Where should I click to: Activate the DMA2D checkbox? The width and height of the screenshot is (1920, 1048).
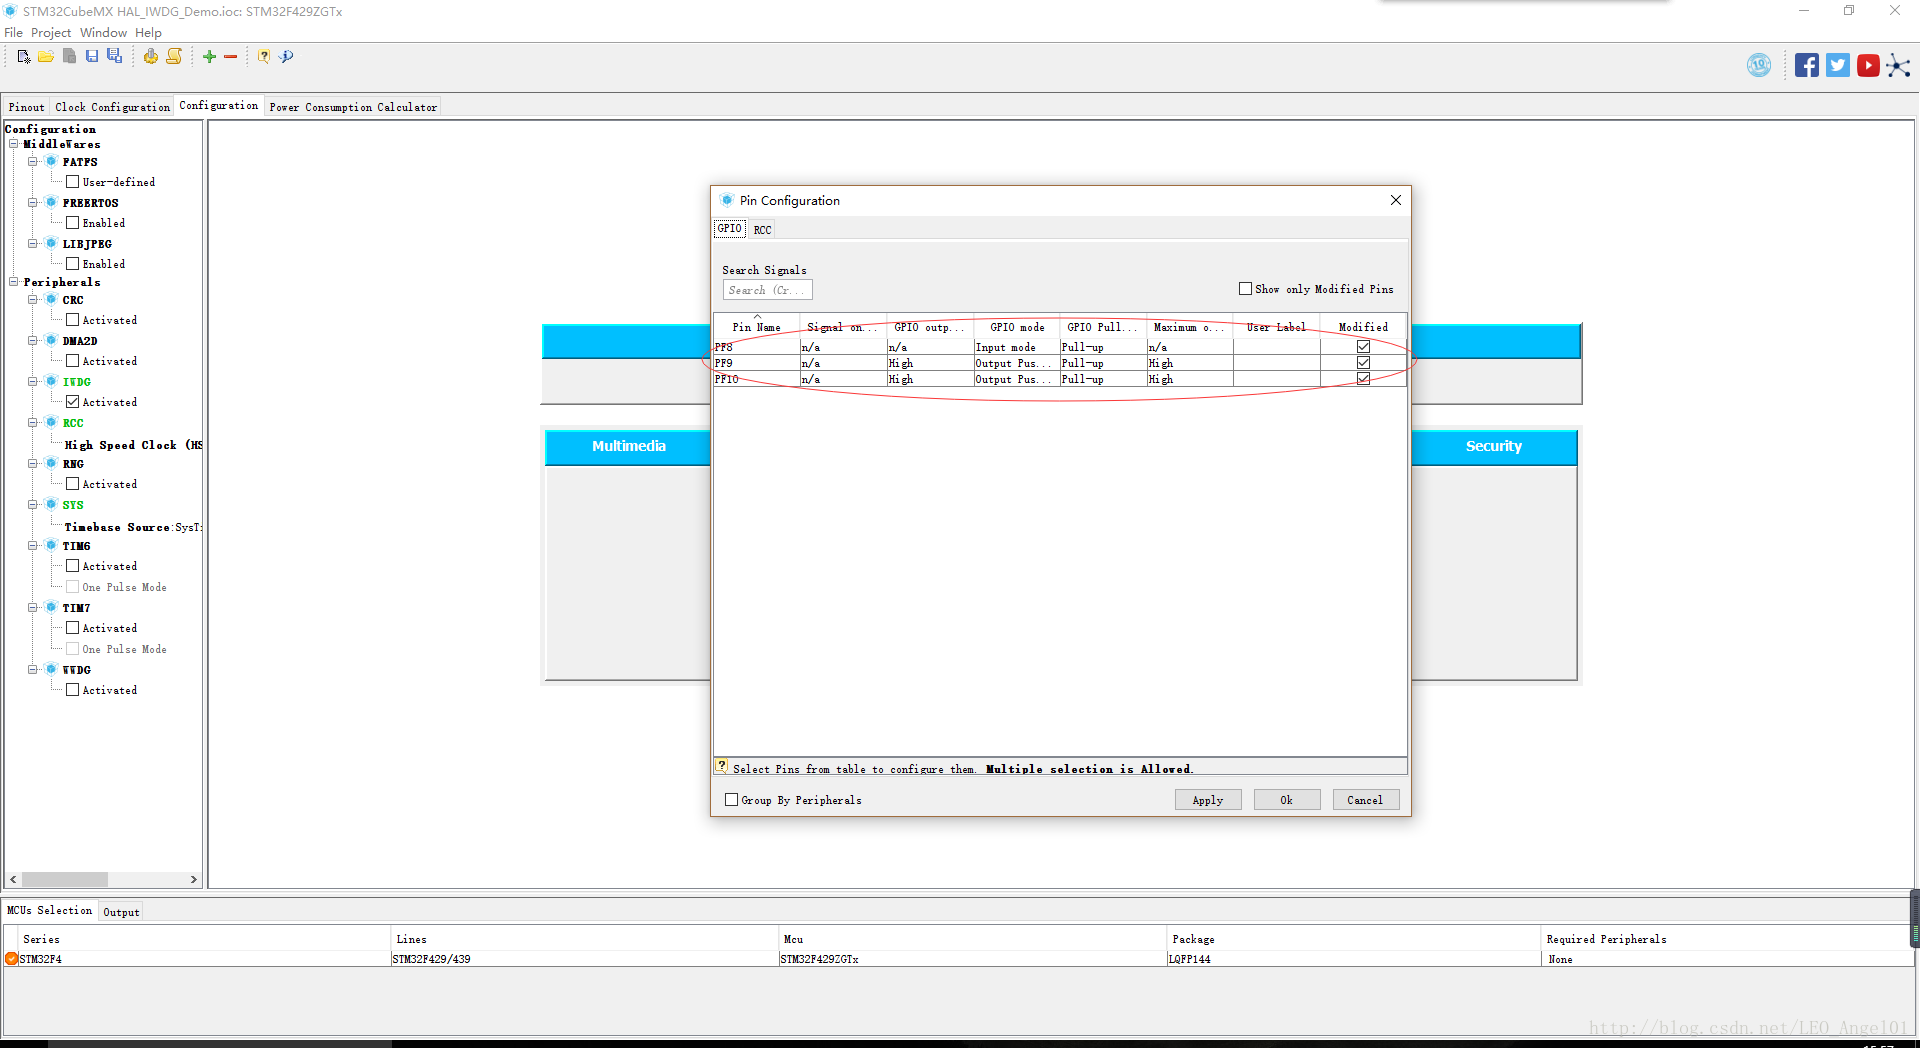pos(72,360)
